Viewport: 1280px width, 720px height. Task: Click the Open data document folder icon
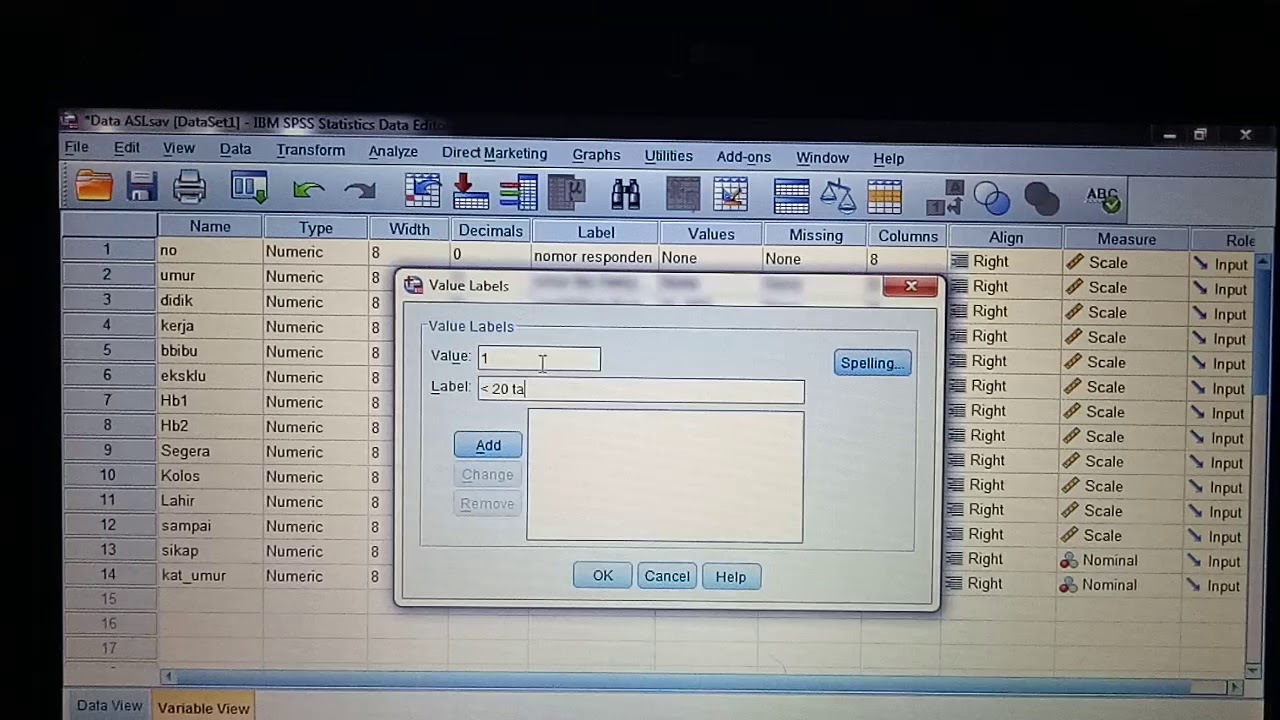pos(94,185)
